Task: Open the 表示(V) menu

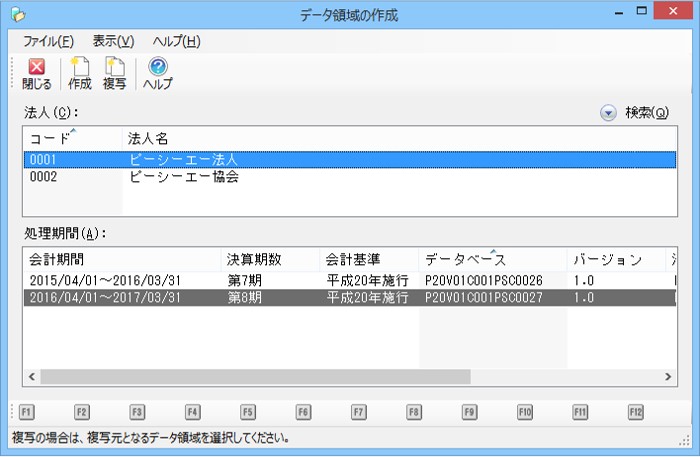Action: [x=113, y=41]
